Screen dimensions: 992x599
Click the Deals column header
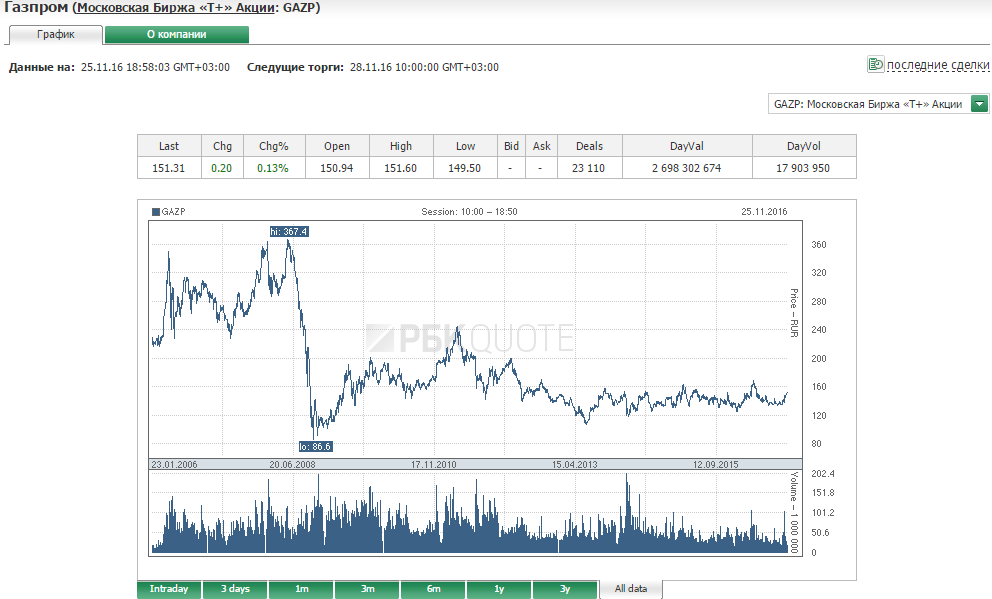(x=589, y=146)
